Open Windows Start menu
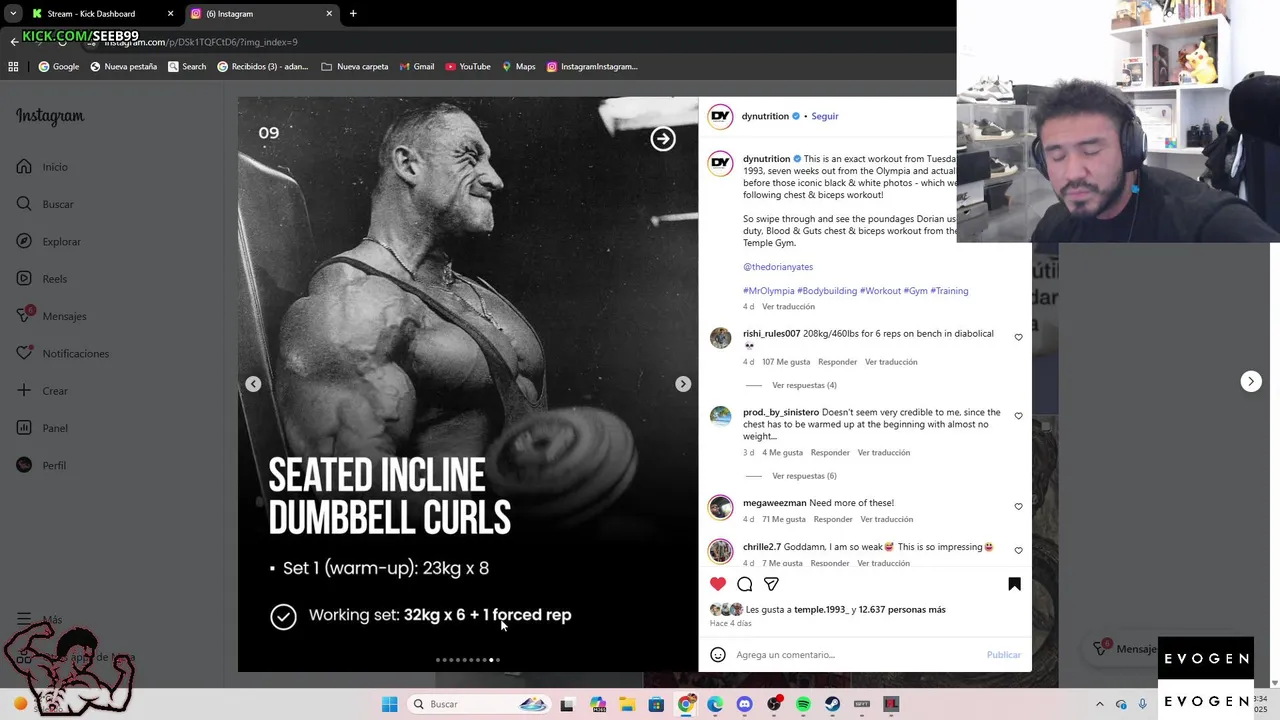This screenshot has width=1280, height=720. pos(389,704)
